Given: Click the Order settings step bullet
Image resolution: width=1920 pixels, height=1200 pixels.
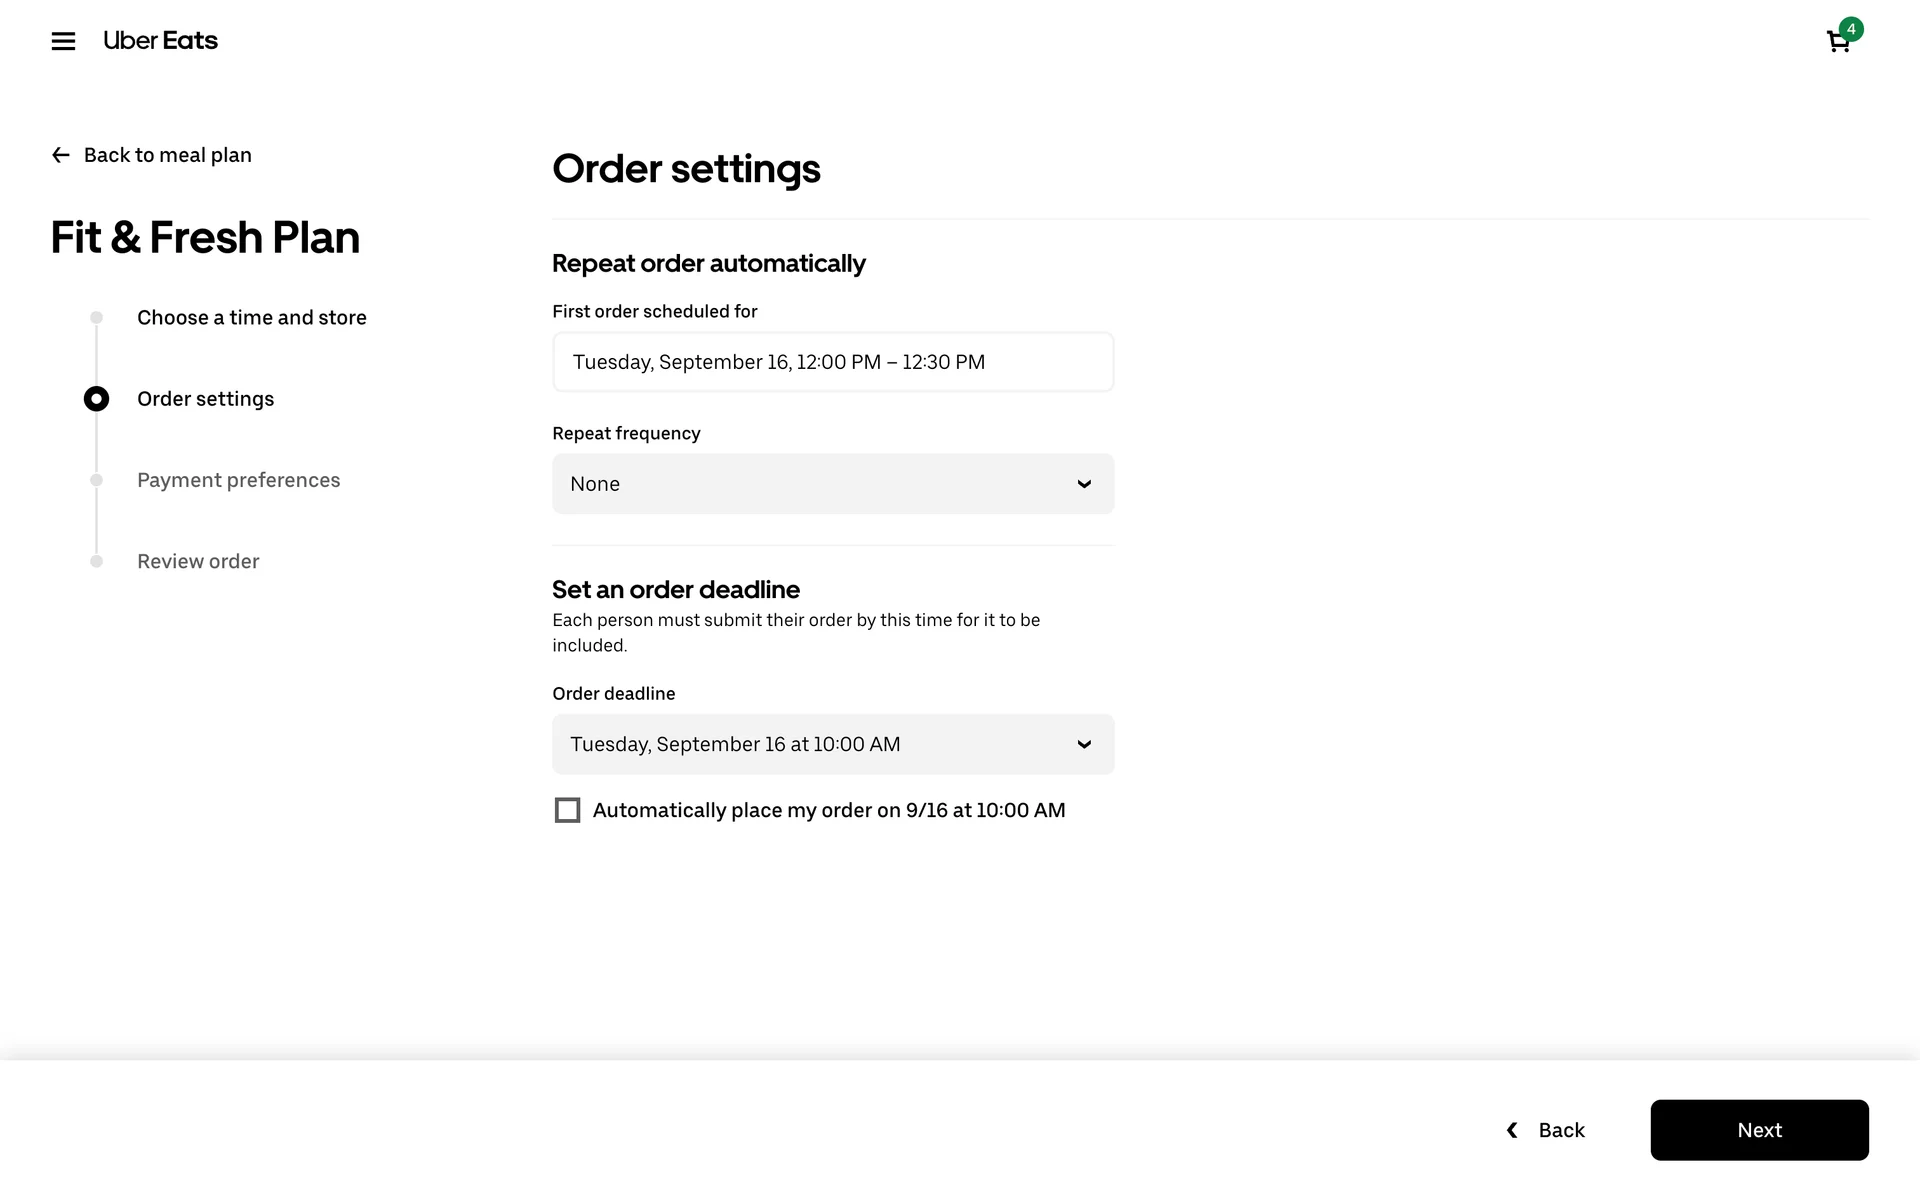Looking at the screenshot, I should point(96,399).
